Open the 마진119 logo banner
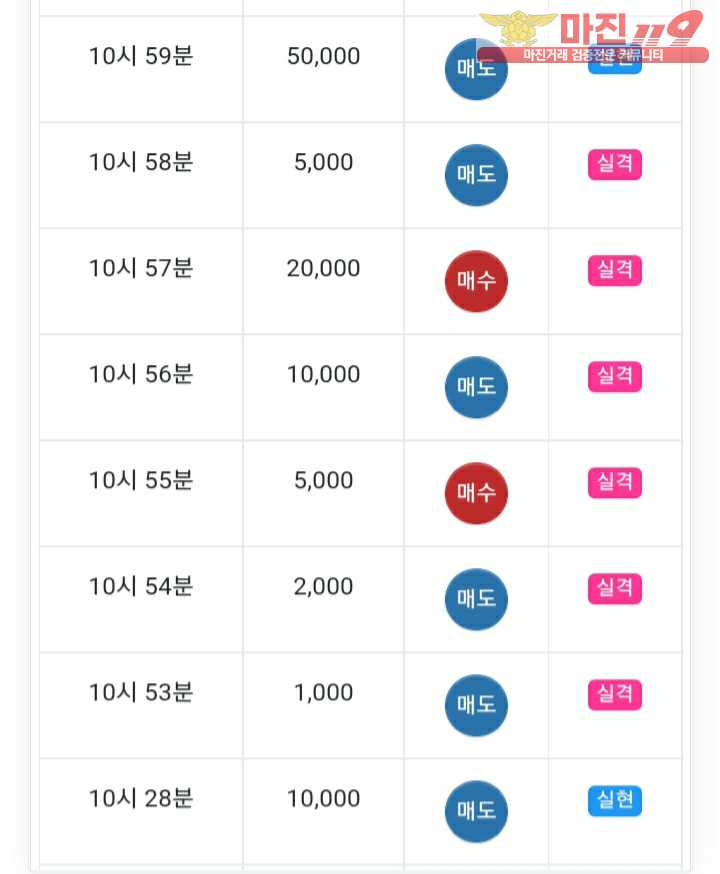This screenshot has width=720, height=874. click(x=593, y=36)
